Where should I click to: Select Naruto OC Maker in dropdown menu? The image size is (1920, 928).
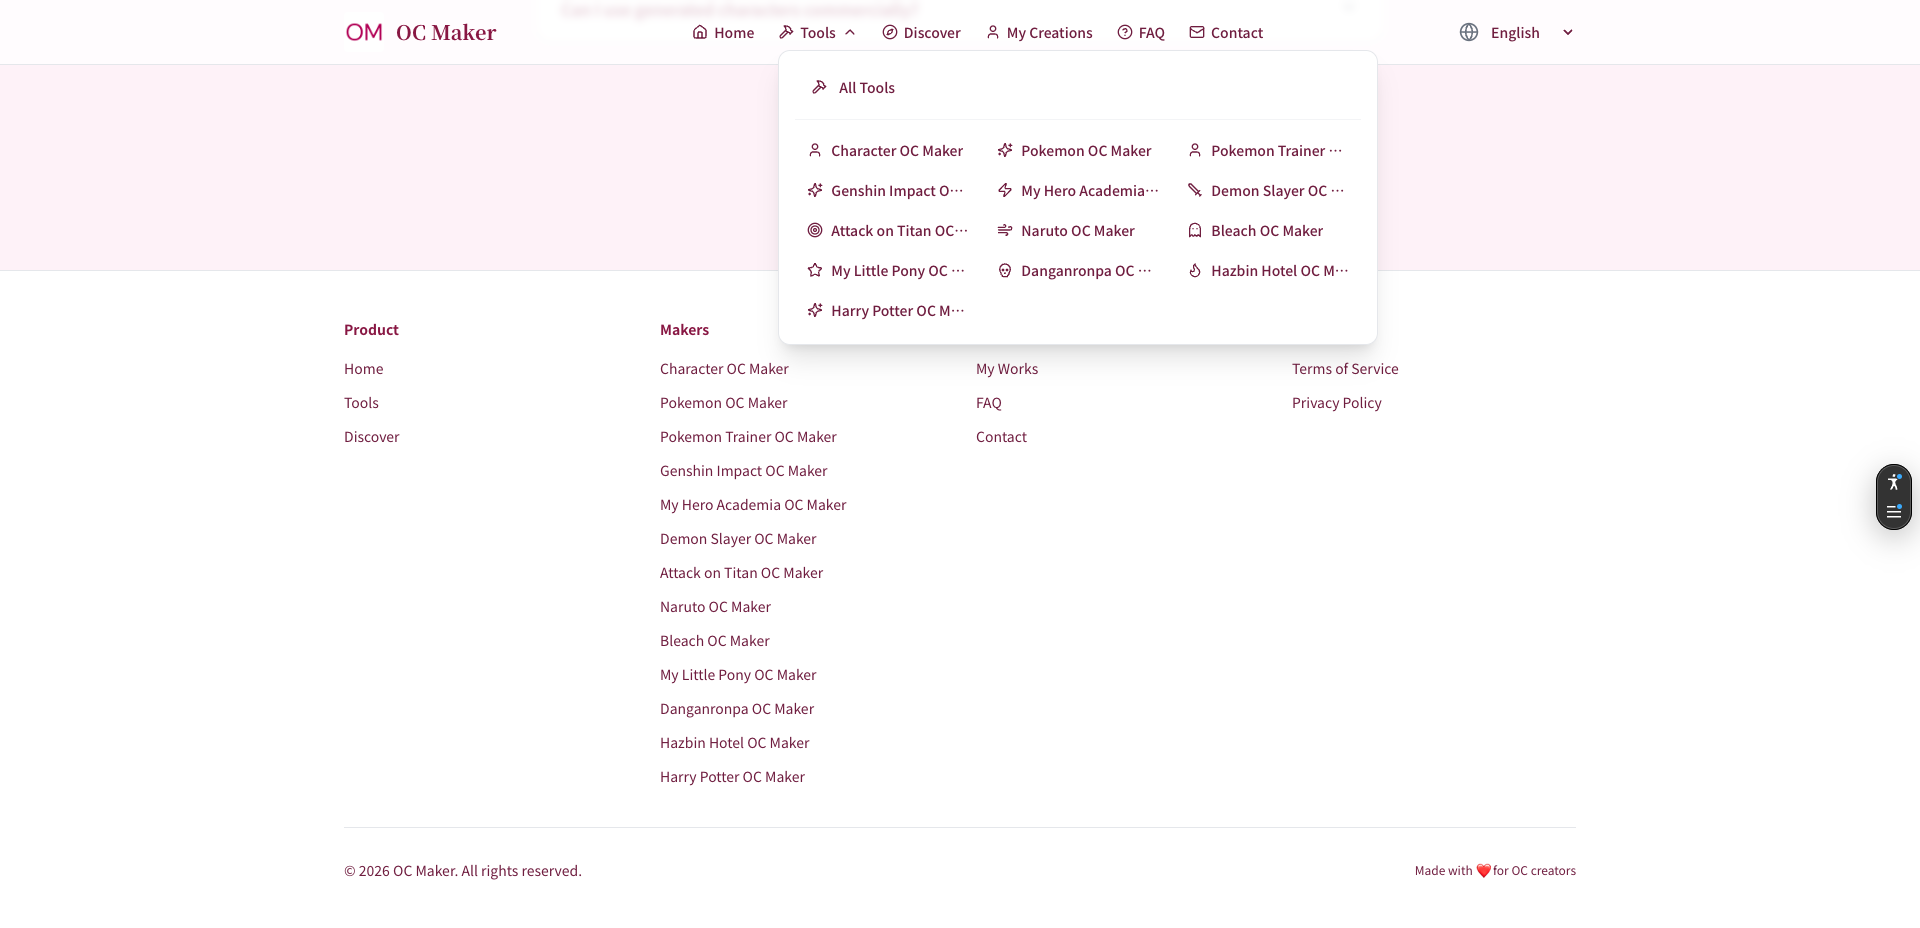pos(1078,230)
